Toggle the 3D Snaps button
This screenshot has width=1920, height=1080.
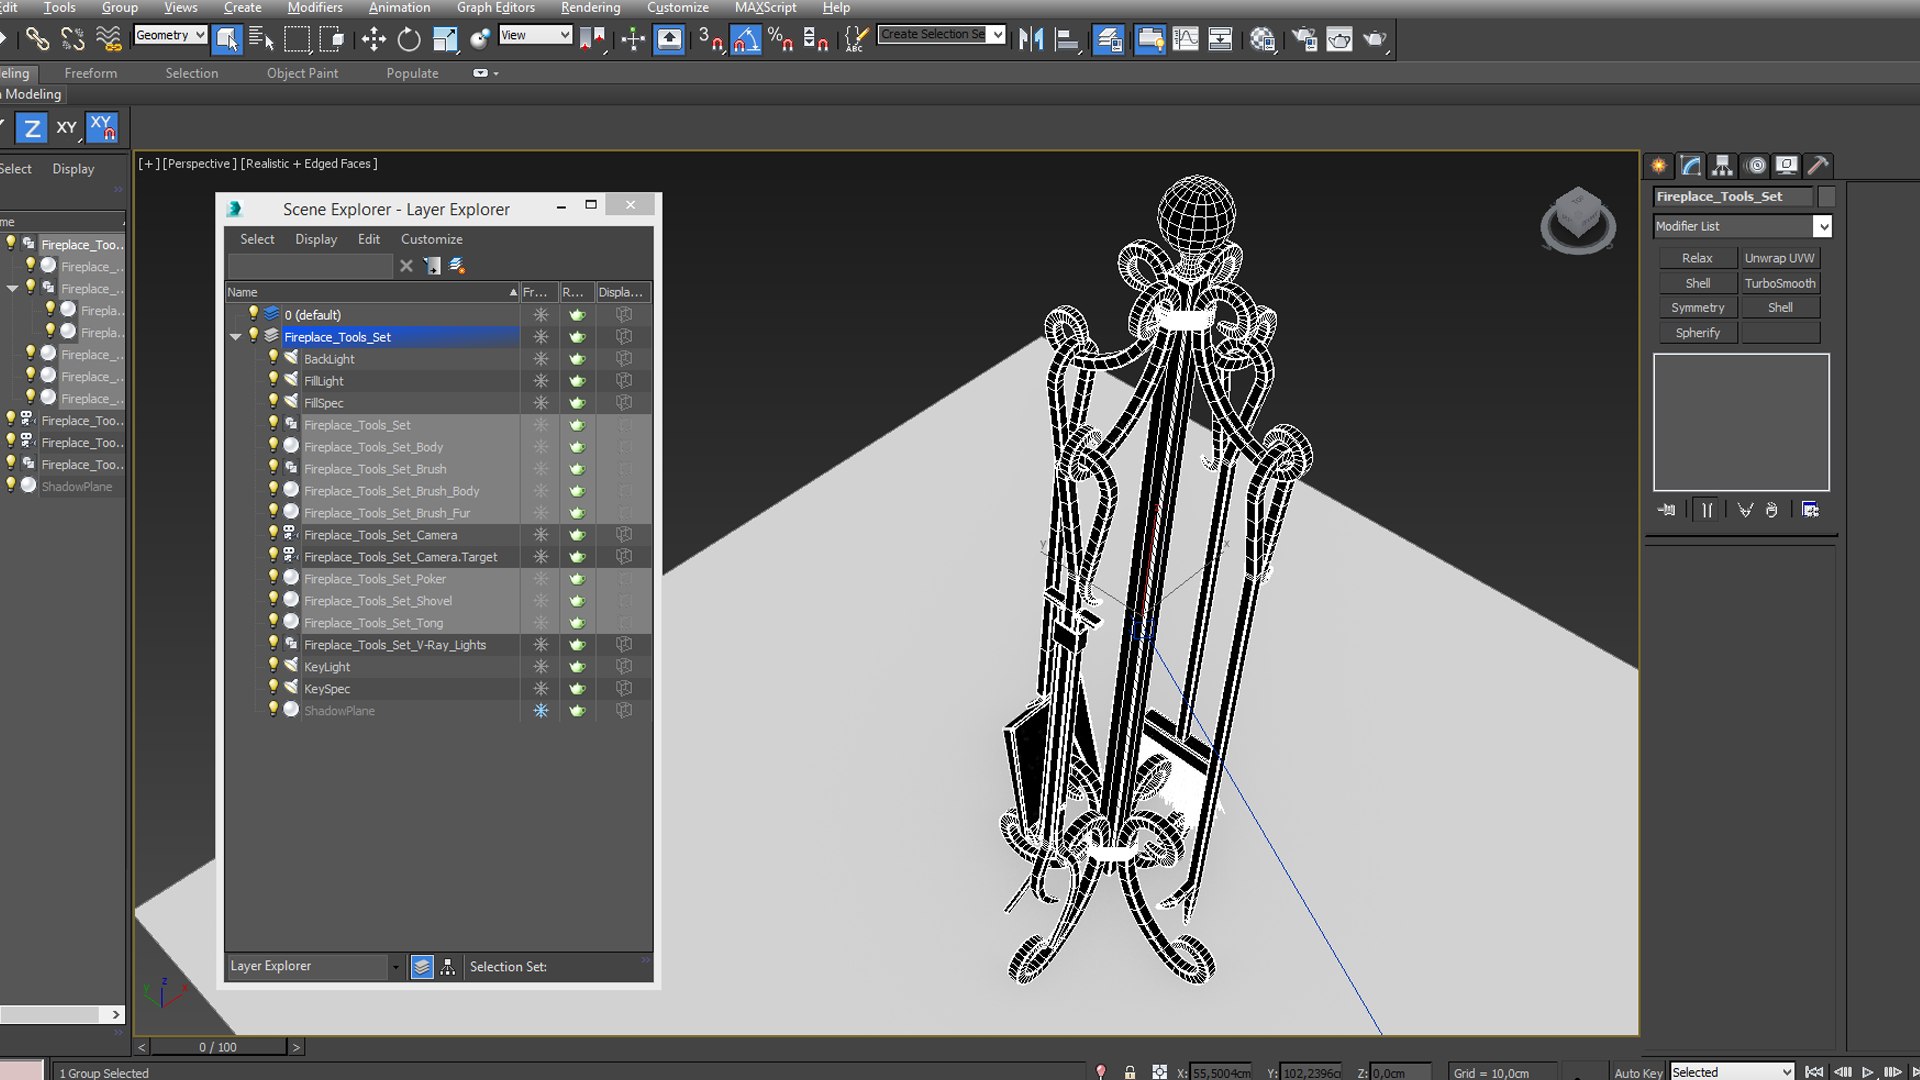[x=710, y=39]
